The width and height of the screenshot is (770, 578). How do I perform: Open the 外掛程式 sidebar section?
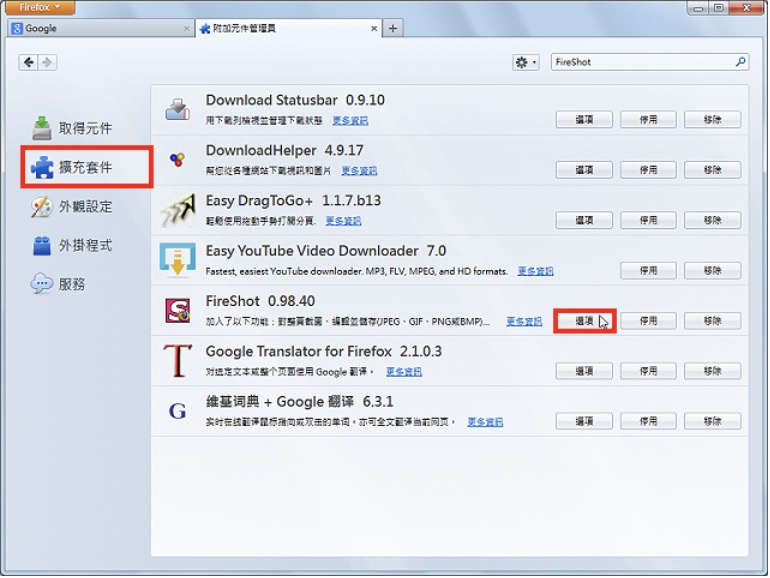[x=72, y=245]
